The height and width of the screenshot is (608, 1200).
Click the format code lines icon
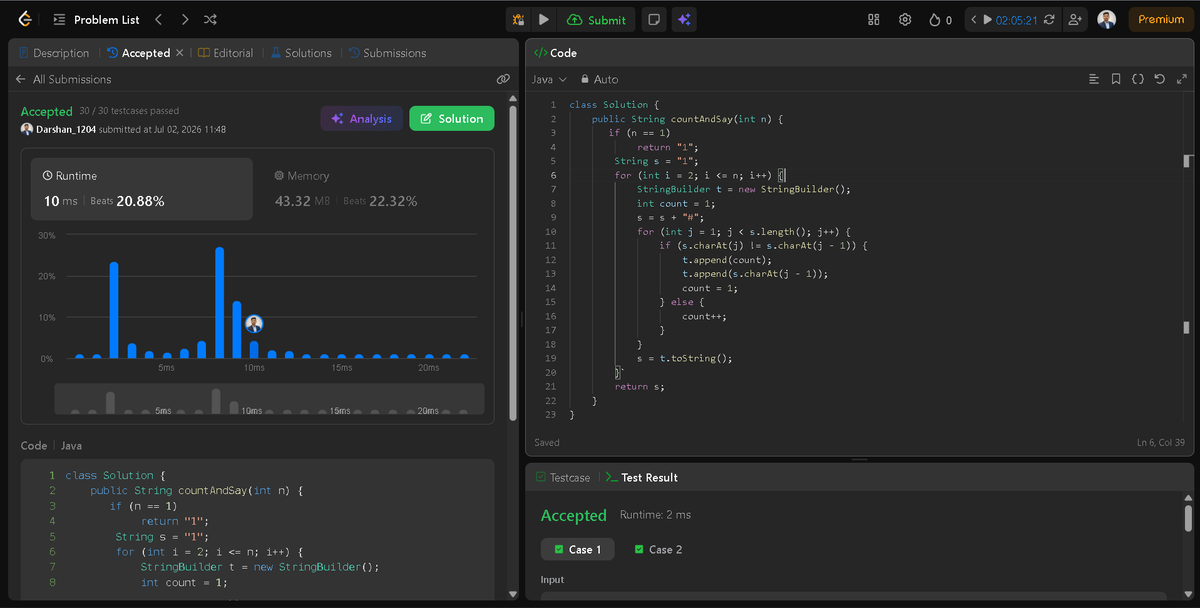click(x=1094, y=79)
